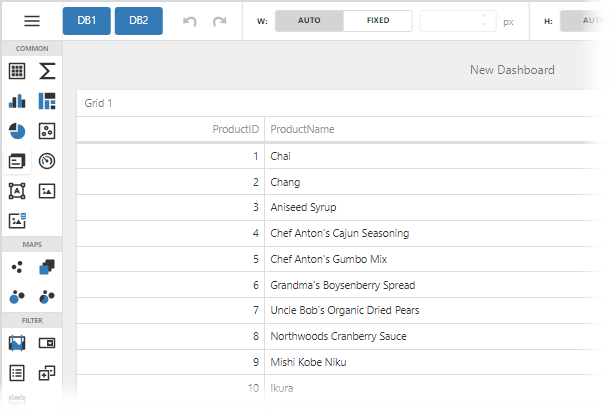Add a Scatter Chart item
The height and width of the screenshot is (411, 611).
tap(47, 131)
